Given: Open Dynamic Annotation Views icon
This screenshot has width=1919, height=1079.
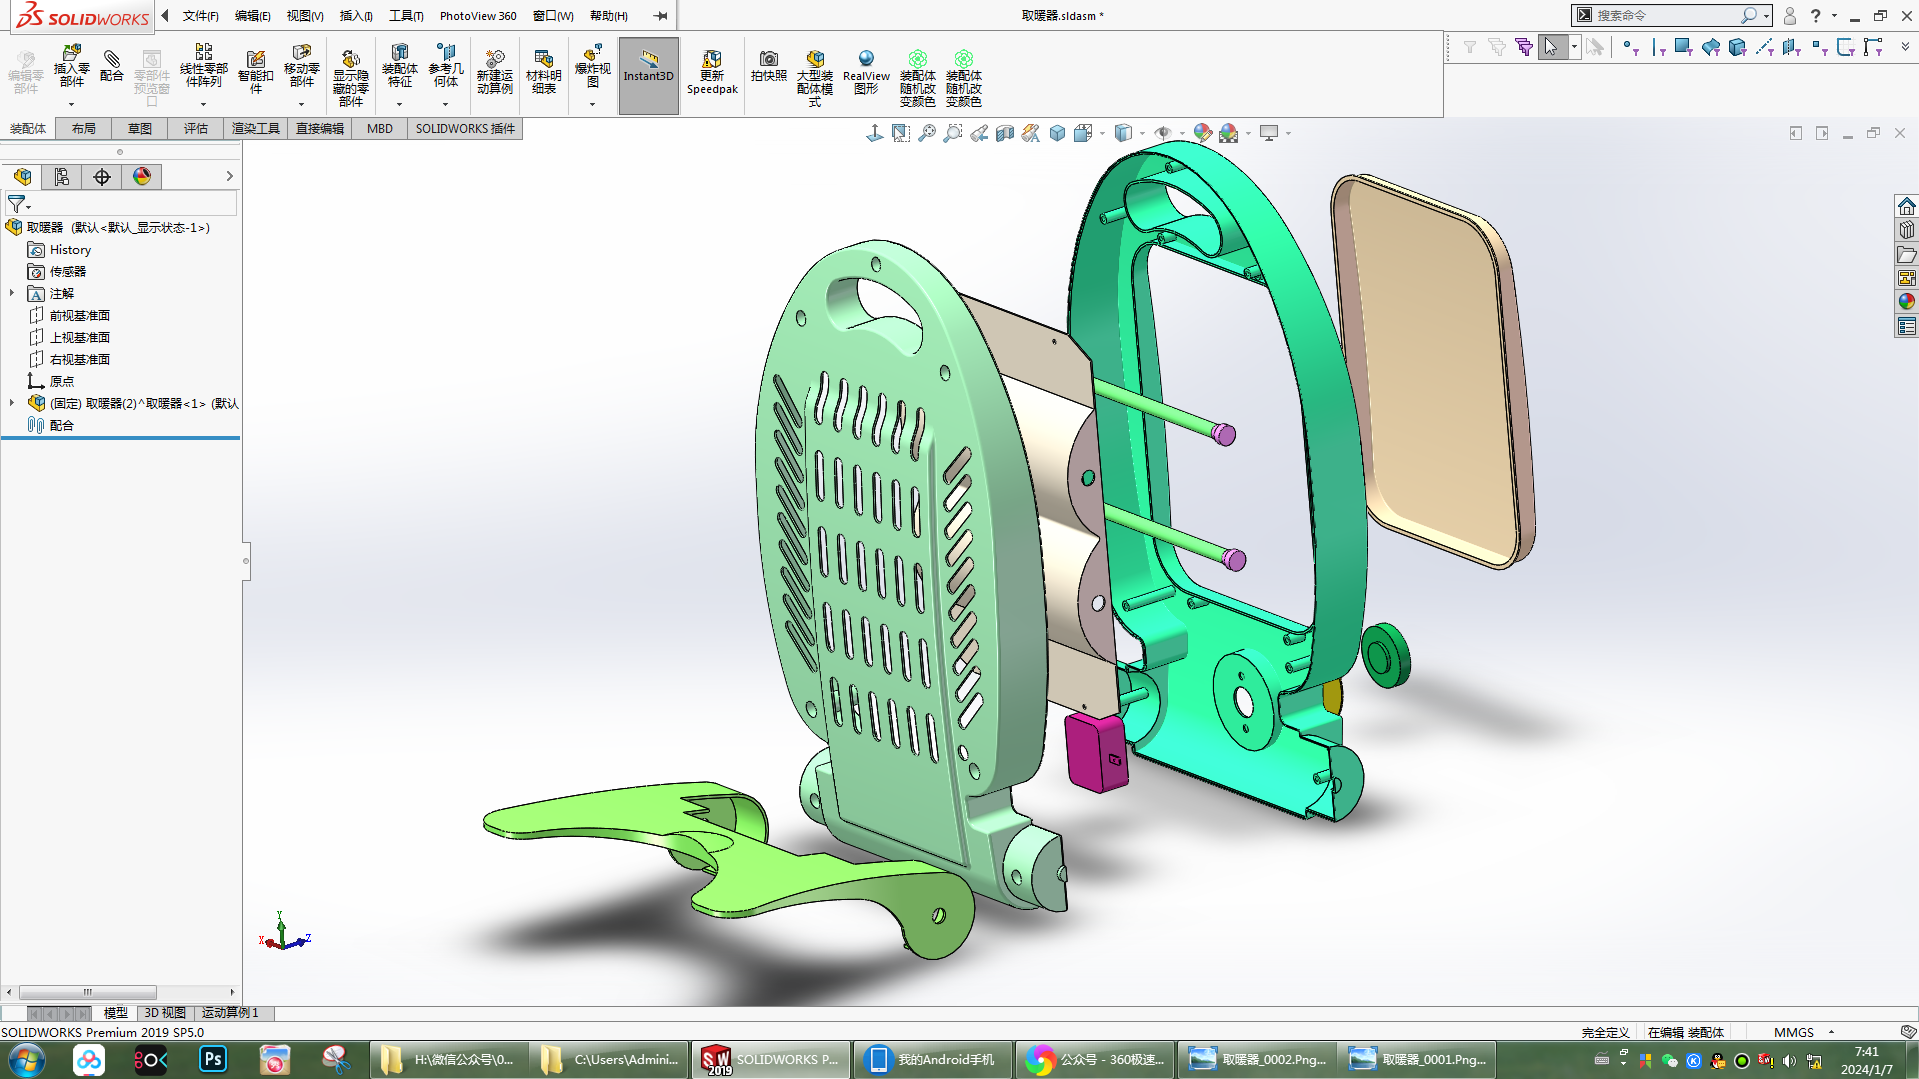Looking at the screenshot, I should tap(1031, 133).
